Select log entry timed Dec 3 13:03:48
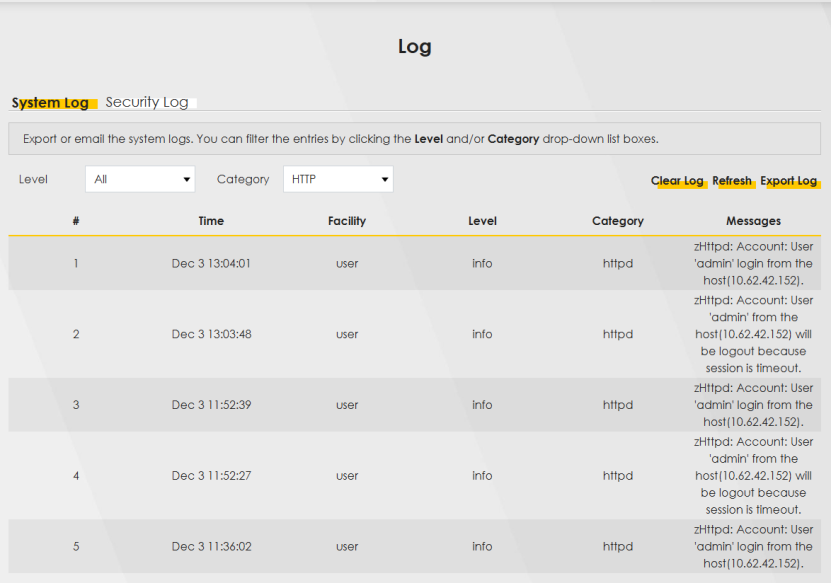Viewport: 831px width, 583px height. pos(211,334)
